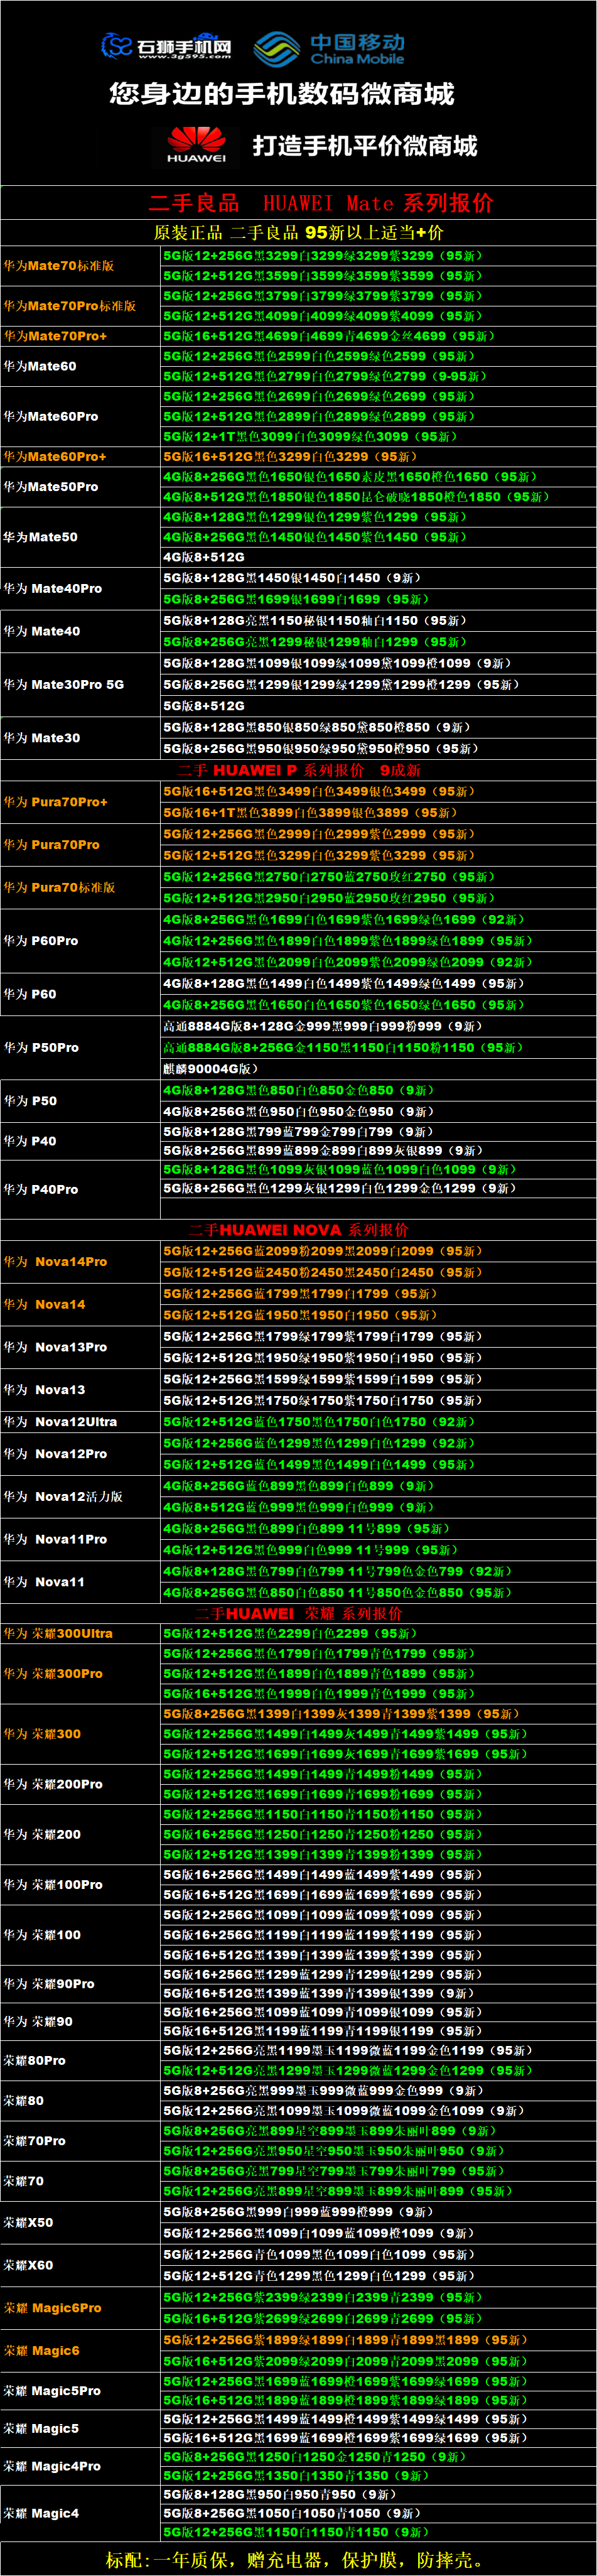
Task: Click the 石狮手机网 logo icon
Action: point(118,46)
